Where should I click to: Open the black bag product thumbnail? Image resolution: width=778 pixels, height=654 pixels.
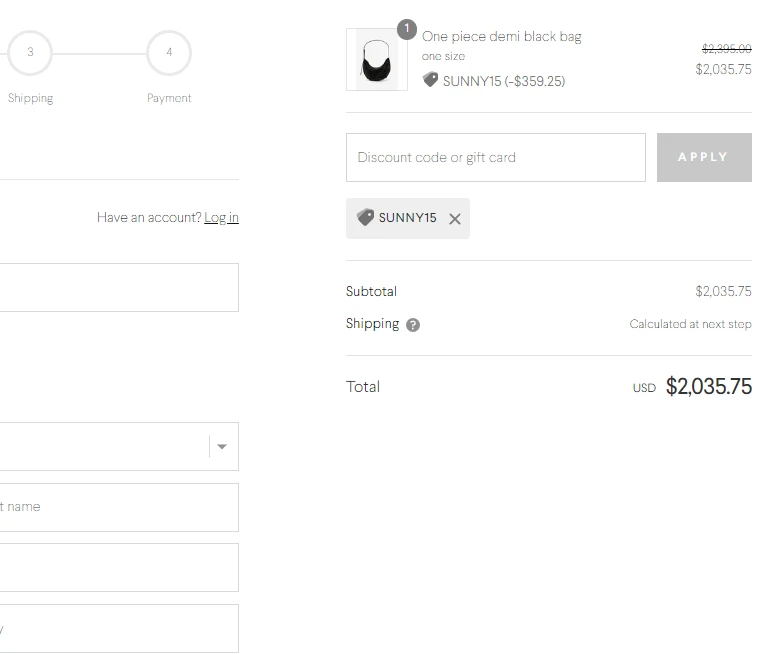tap(377, 60)
